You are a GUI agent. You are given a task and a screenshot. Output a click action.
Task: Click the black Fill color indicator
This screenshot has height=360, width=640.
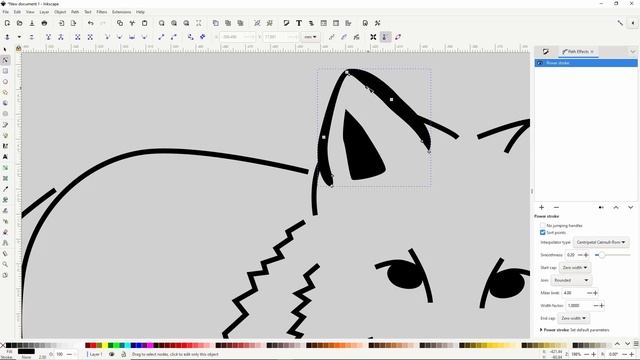pos(26,351)
